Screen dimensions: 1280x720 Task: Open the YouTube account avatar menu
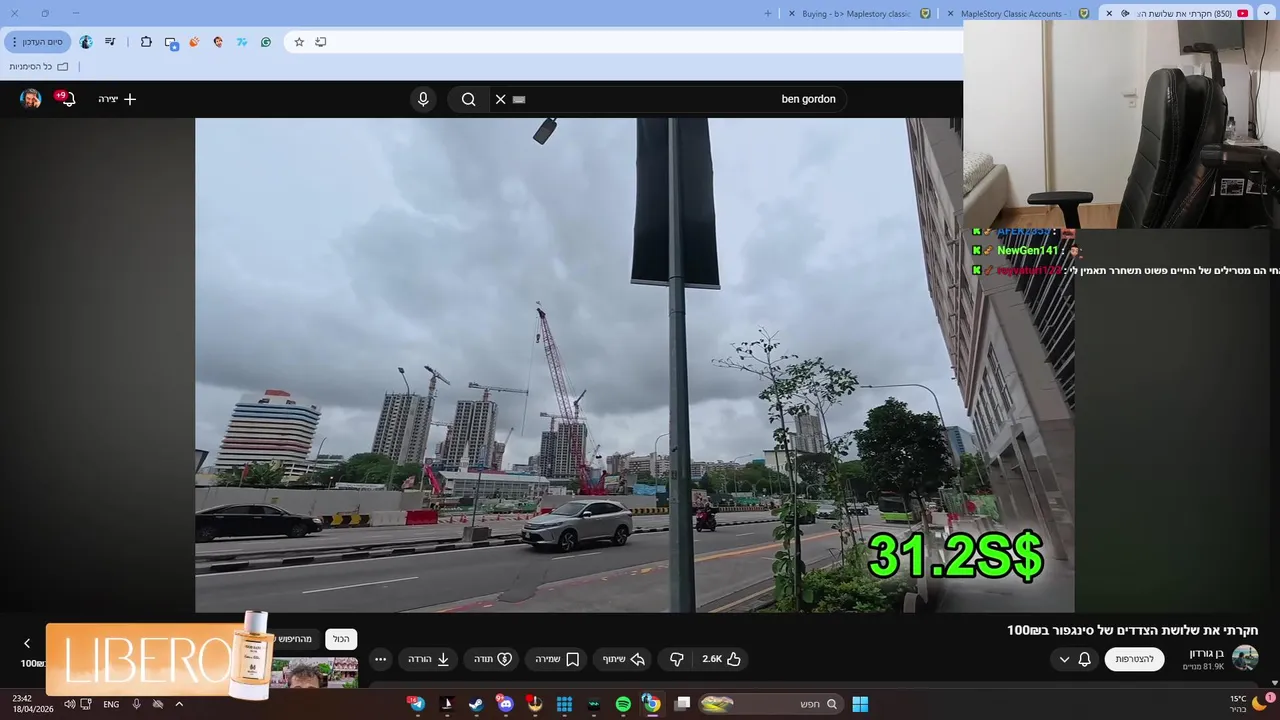pos(31,98)
